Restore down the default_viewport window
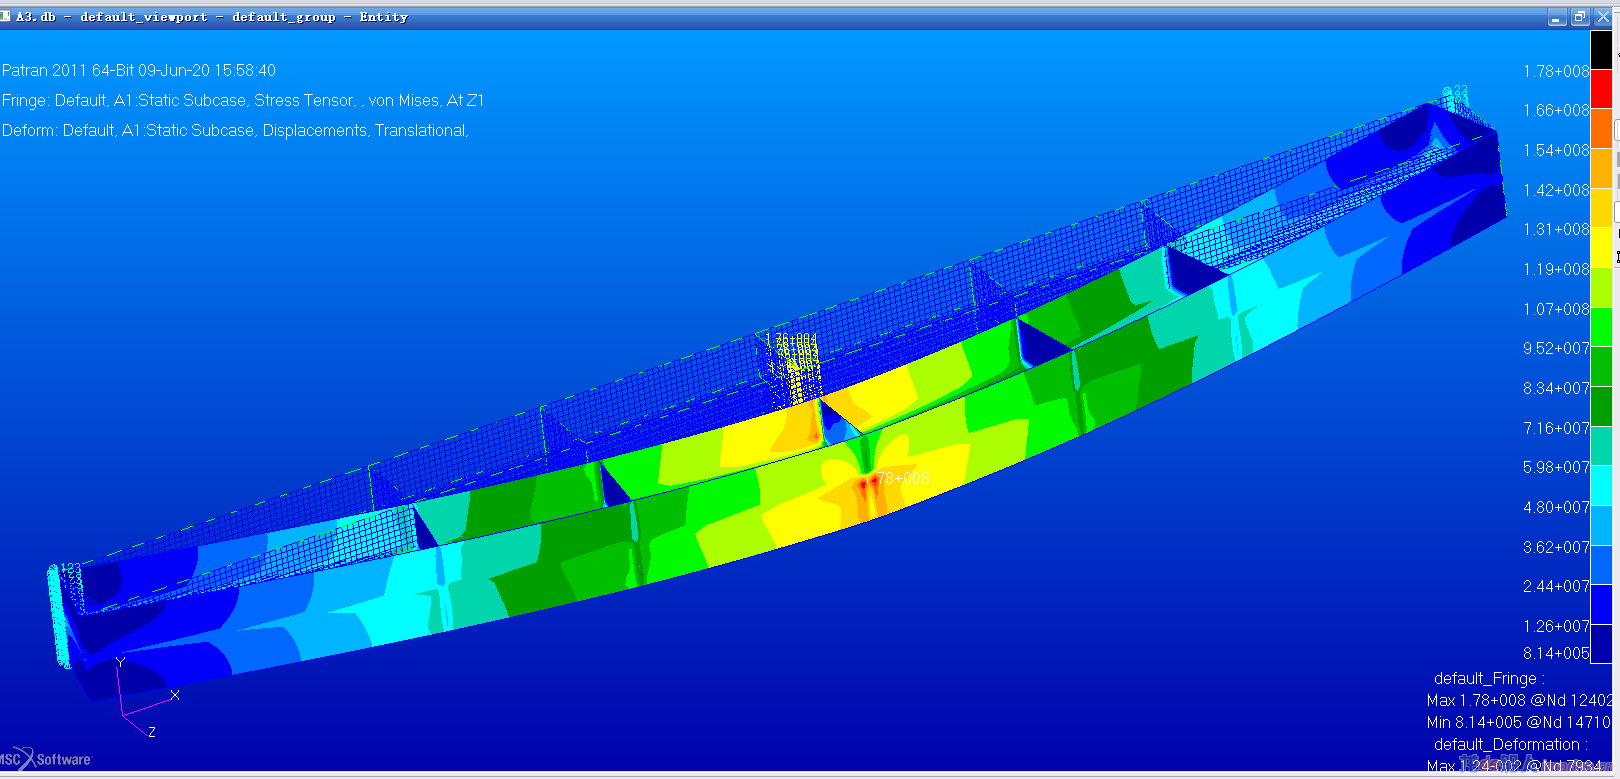Screen dimensions: 1620x779 click(1579, 17)
